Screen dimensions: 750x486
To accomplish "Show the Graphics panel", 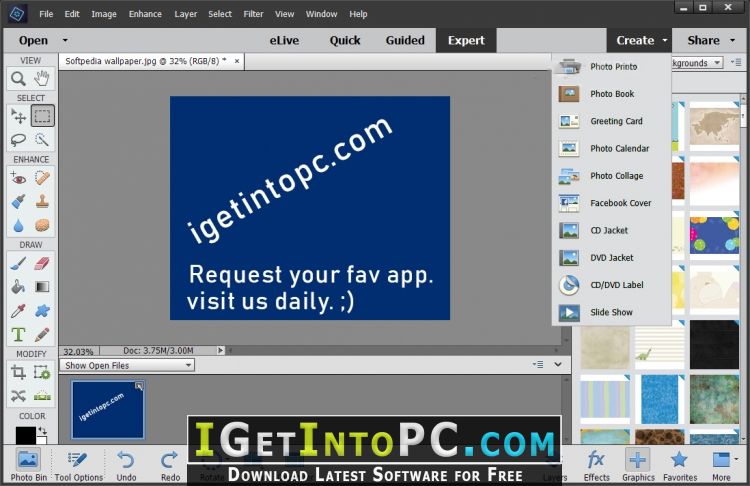I will click(638, 465).
